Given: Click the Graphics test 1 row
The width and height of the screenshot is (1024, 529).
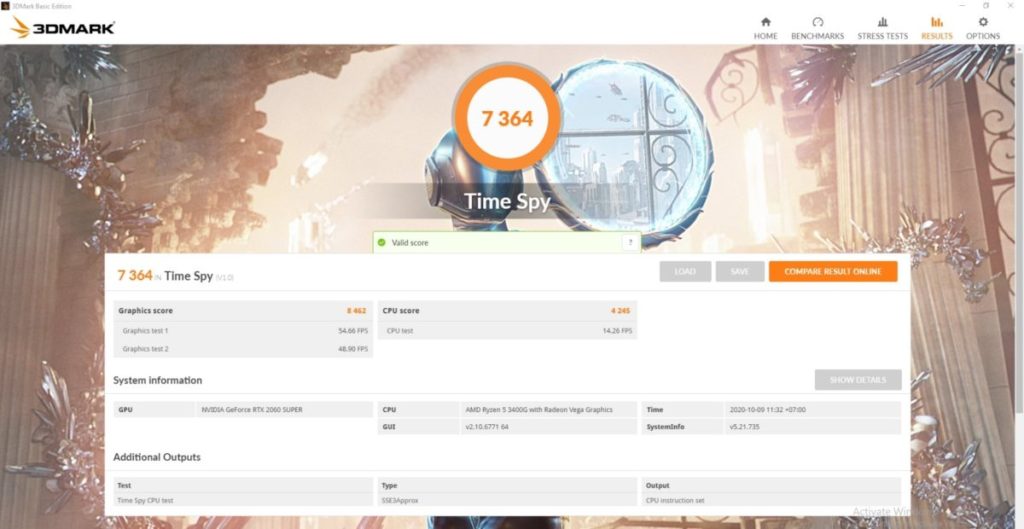Looking at the screenshot, I should coord(243,330).
